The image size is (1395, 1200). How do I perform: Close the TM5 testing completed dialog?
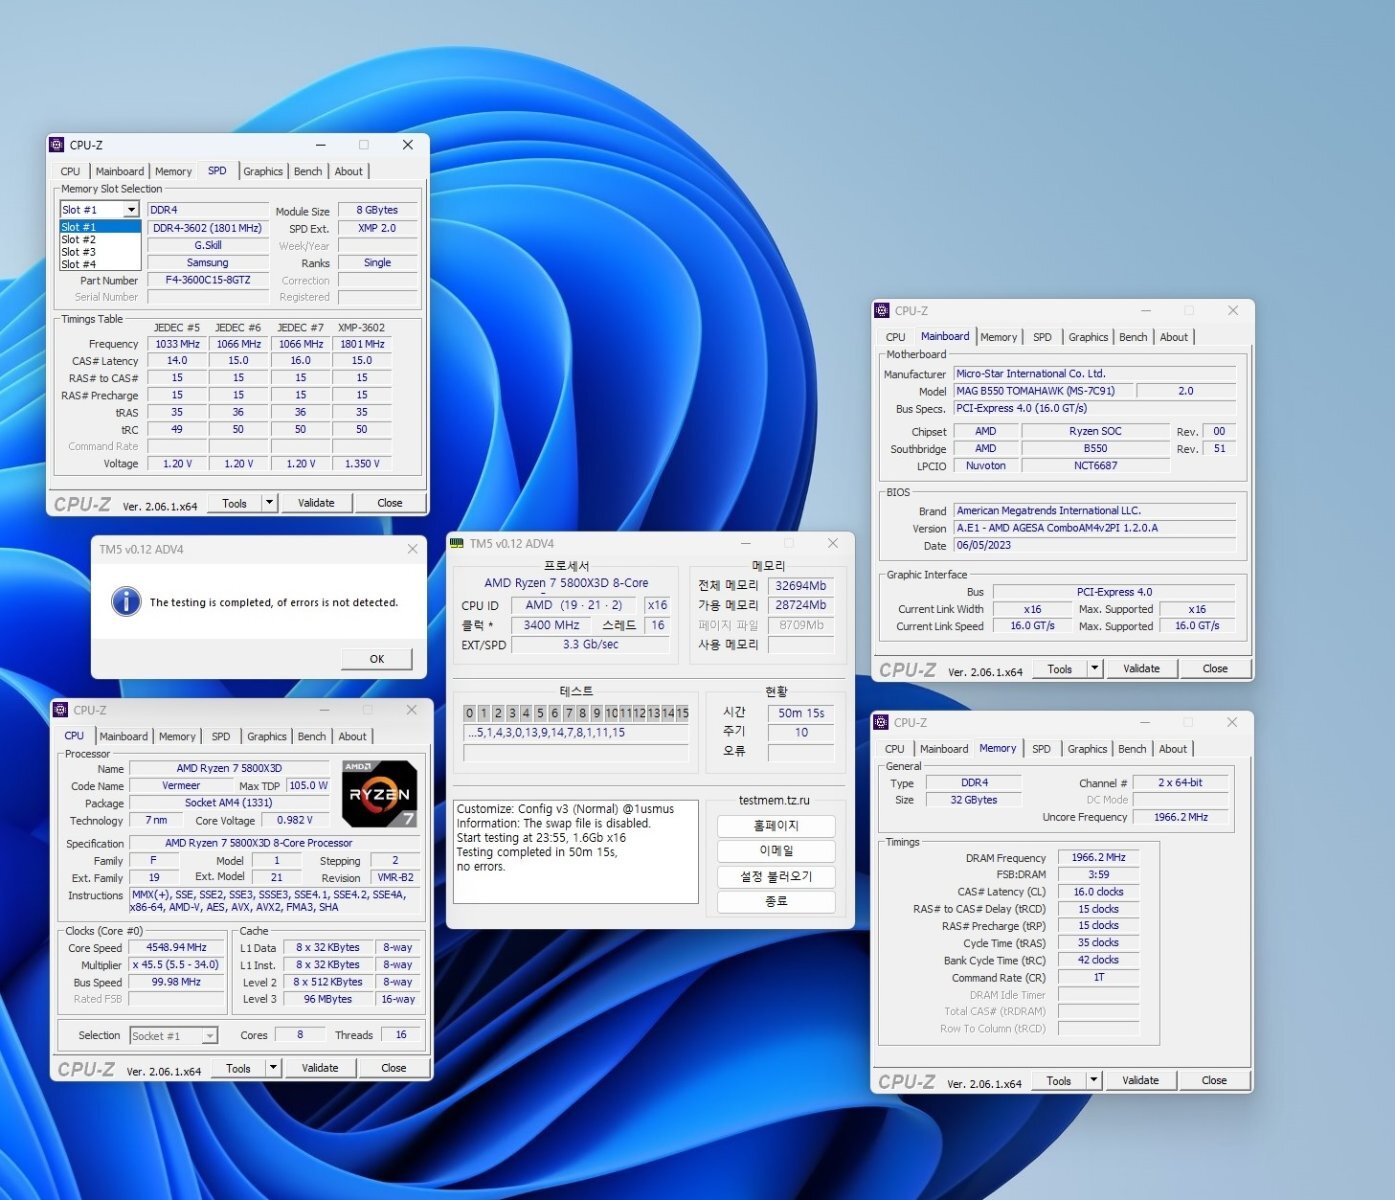(412, 549)
